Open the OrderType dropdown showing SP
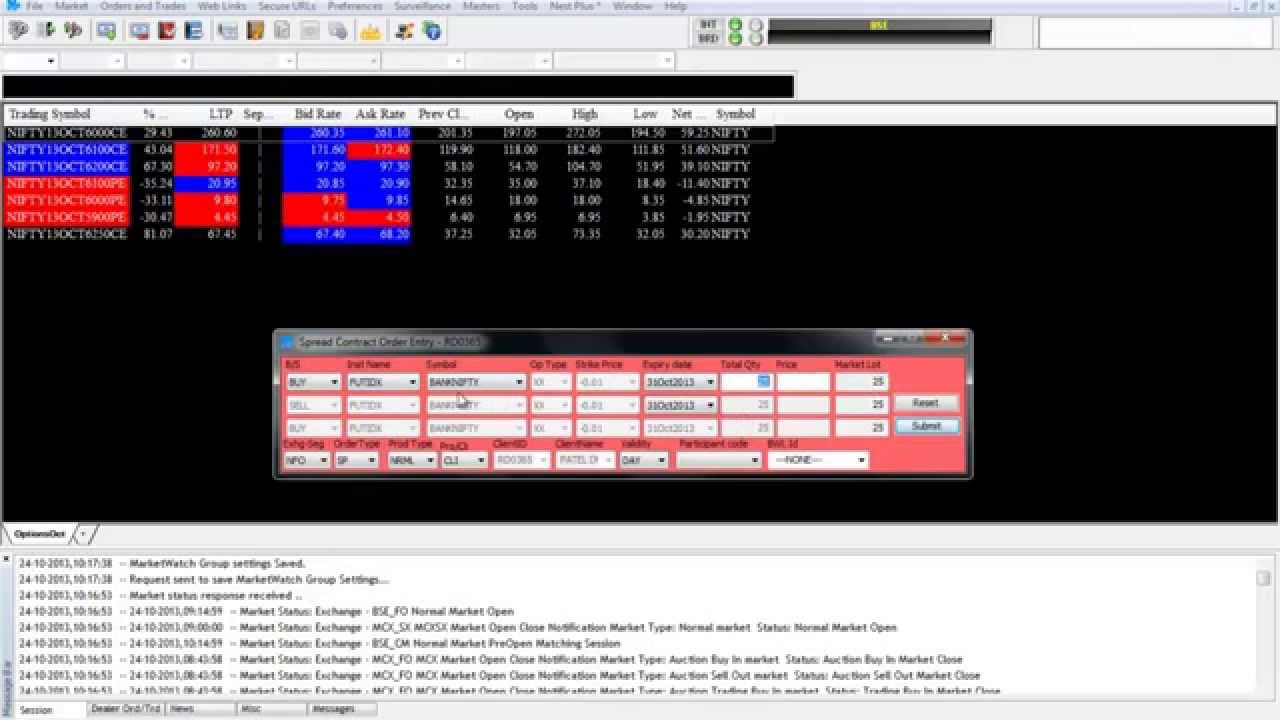1280x720 pixels. [356, 460]
